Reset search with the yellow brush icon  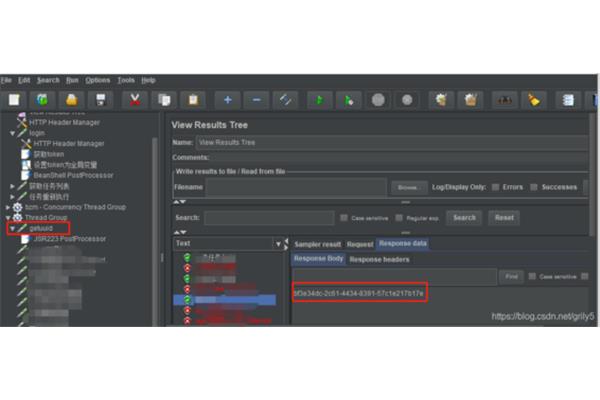click(x=534, y=100)
